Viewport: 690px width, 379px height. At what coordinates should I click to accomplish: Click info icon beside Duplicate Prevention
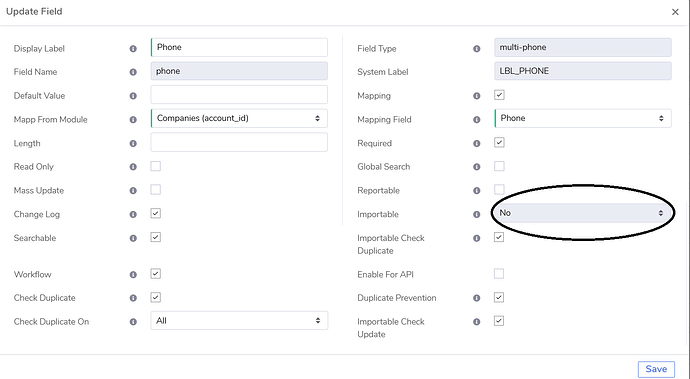click(x=477, y=298)
